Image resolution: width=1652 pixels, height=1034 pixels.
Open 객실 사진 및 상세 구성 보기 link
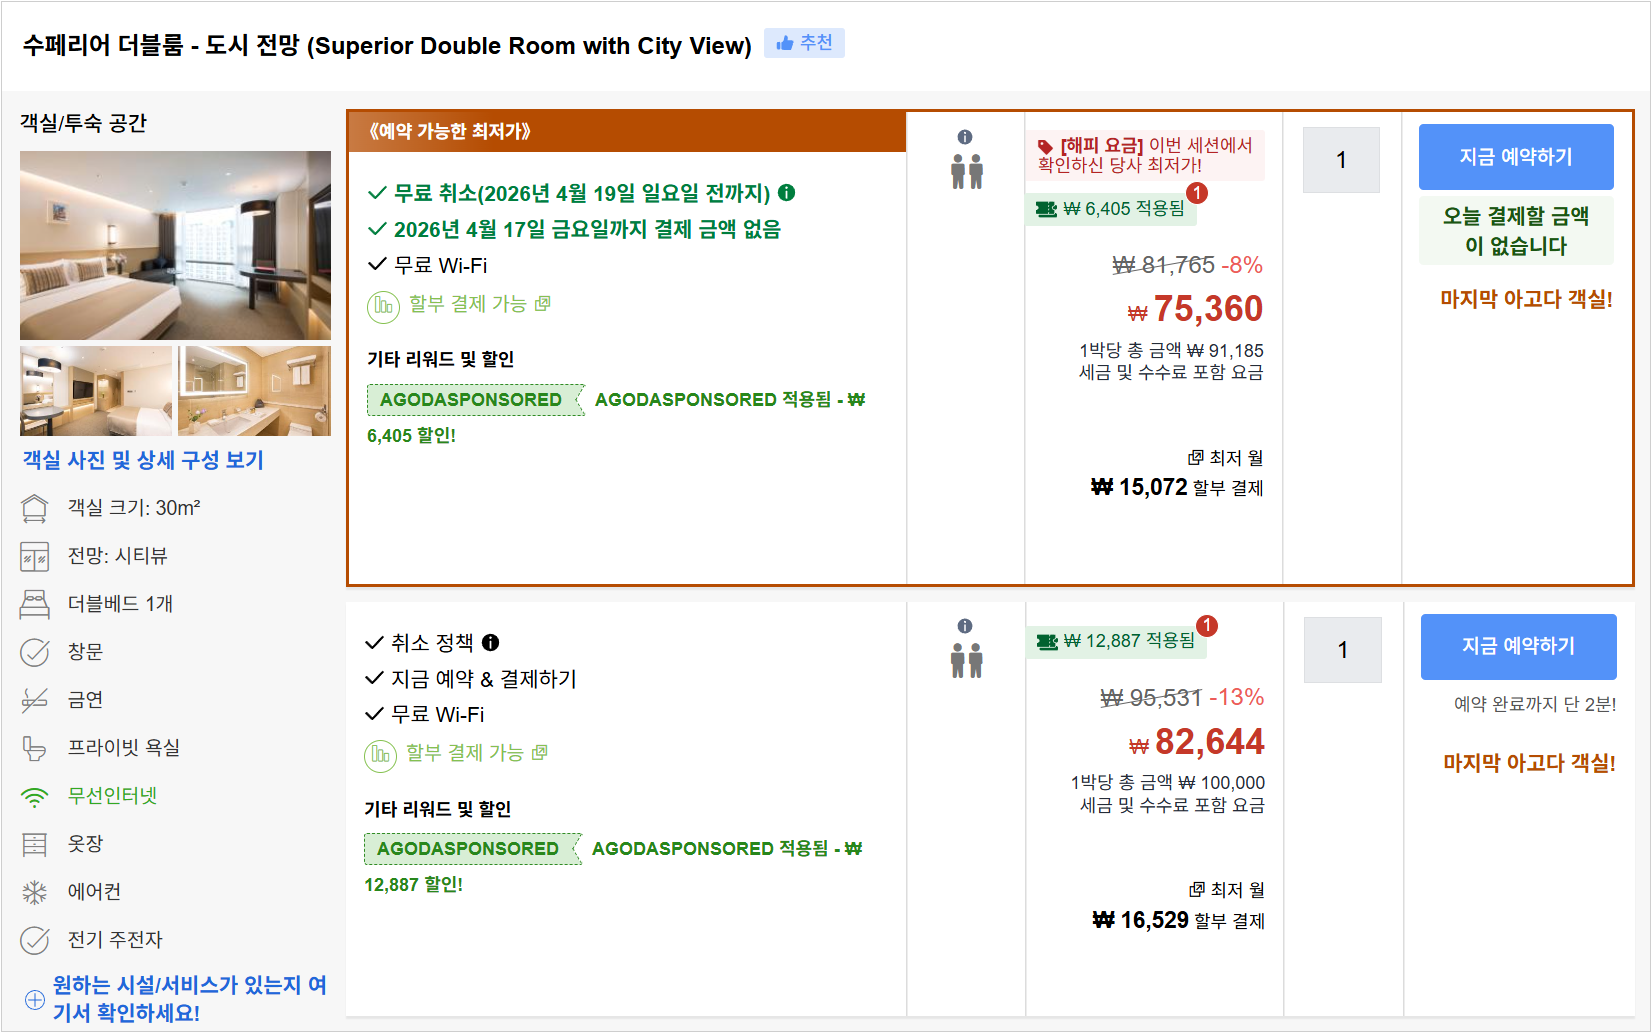coord(143,460)
